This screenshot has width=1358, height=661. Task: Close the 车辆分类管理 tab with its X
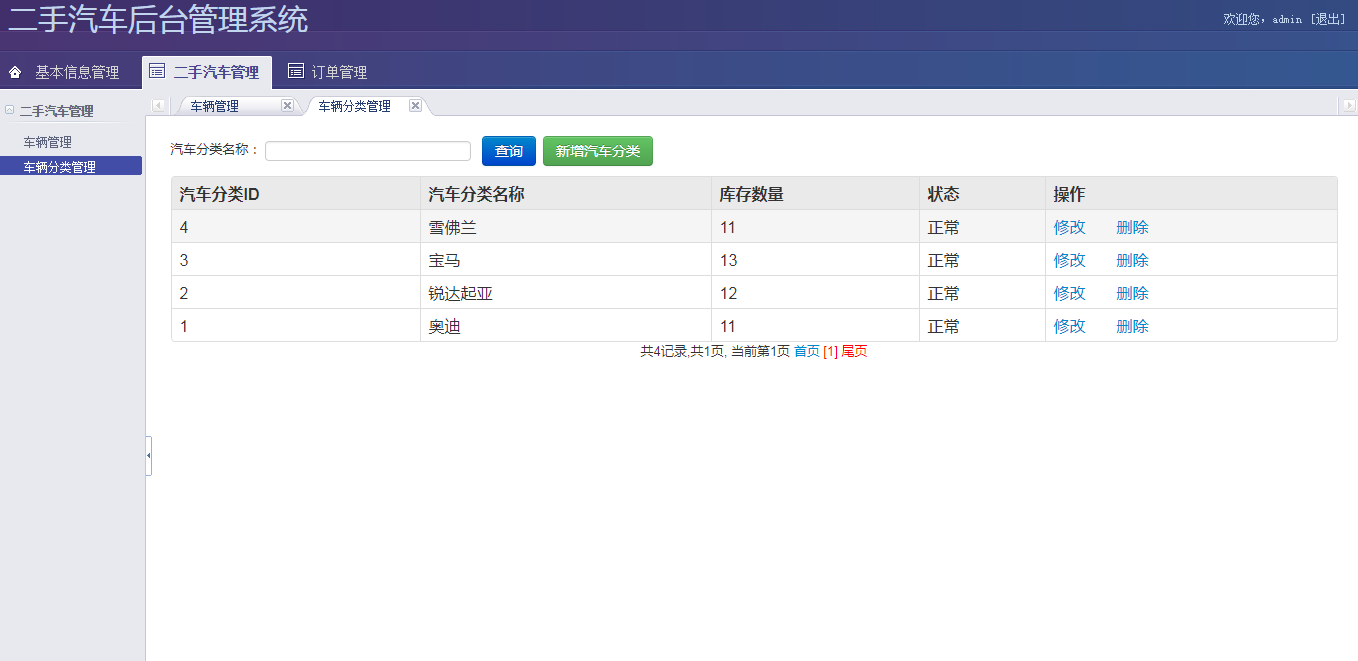tap(415, 105)
